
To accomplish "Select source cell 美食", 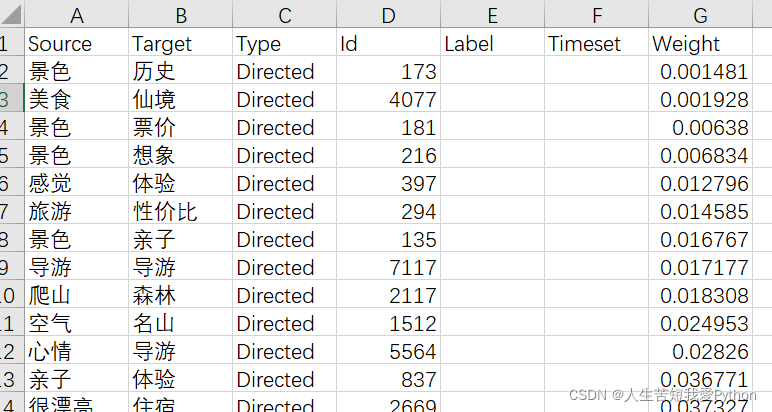I will pos(76,97).
